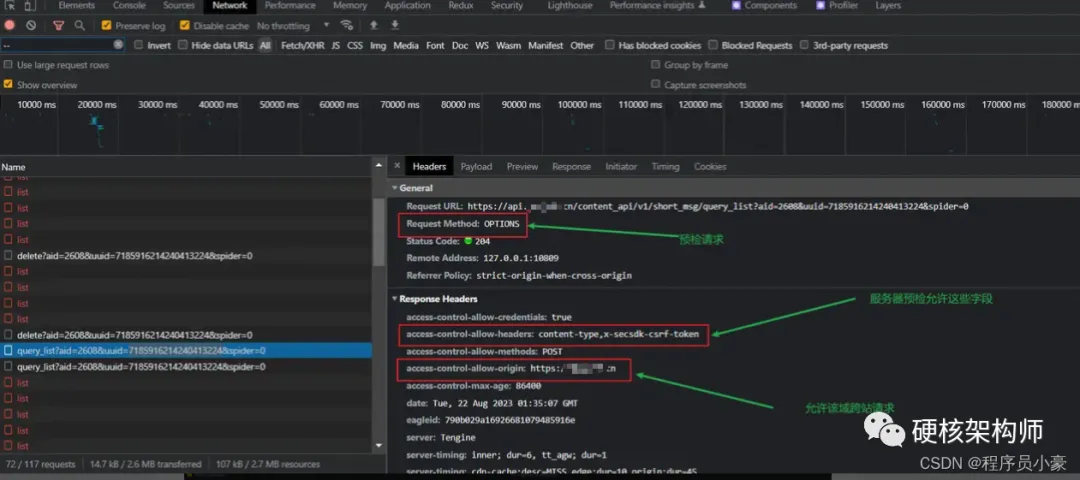
Task: Click the red record network log icon
Action: coord(10,25)
